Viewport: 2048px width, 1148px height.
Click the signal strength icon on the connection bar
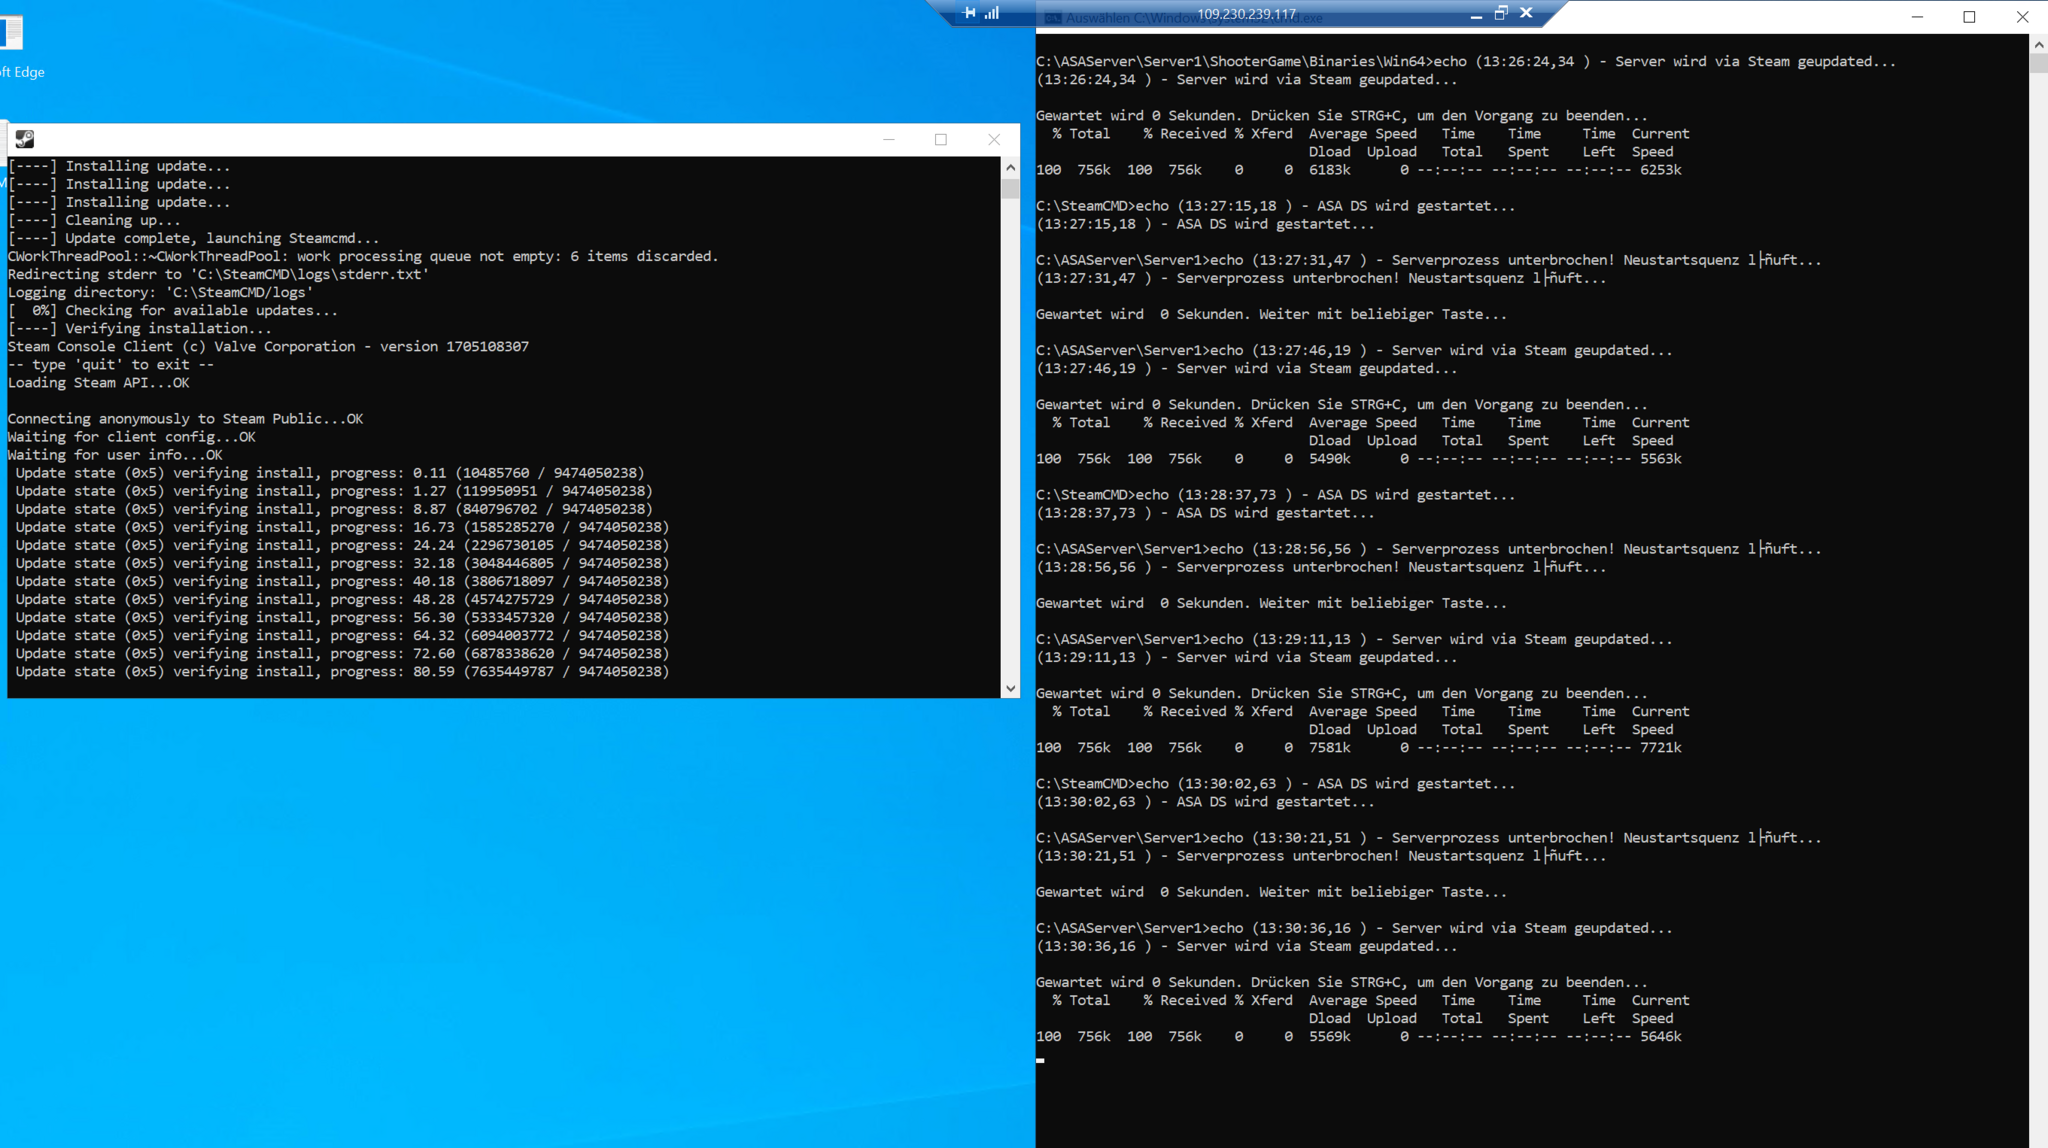(x=991, y=13)
